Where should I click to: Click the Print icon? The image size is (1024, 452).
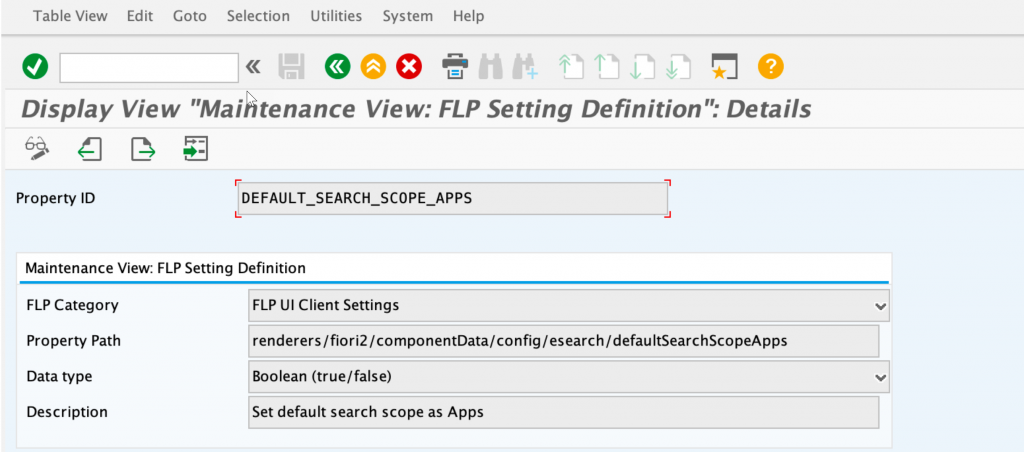click(x=455, y=67)
